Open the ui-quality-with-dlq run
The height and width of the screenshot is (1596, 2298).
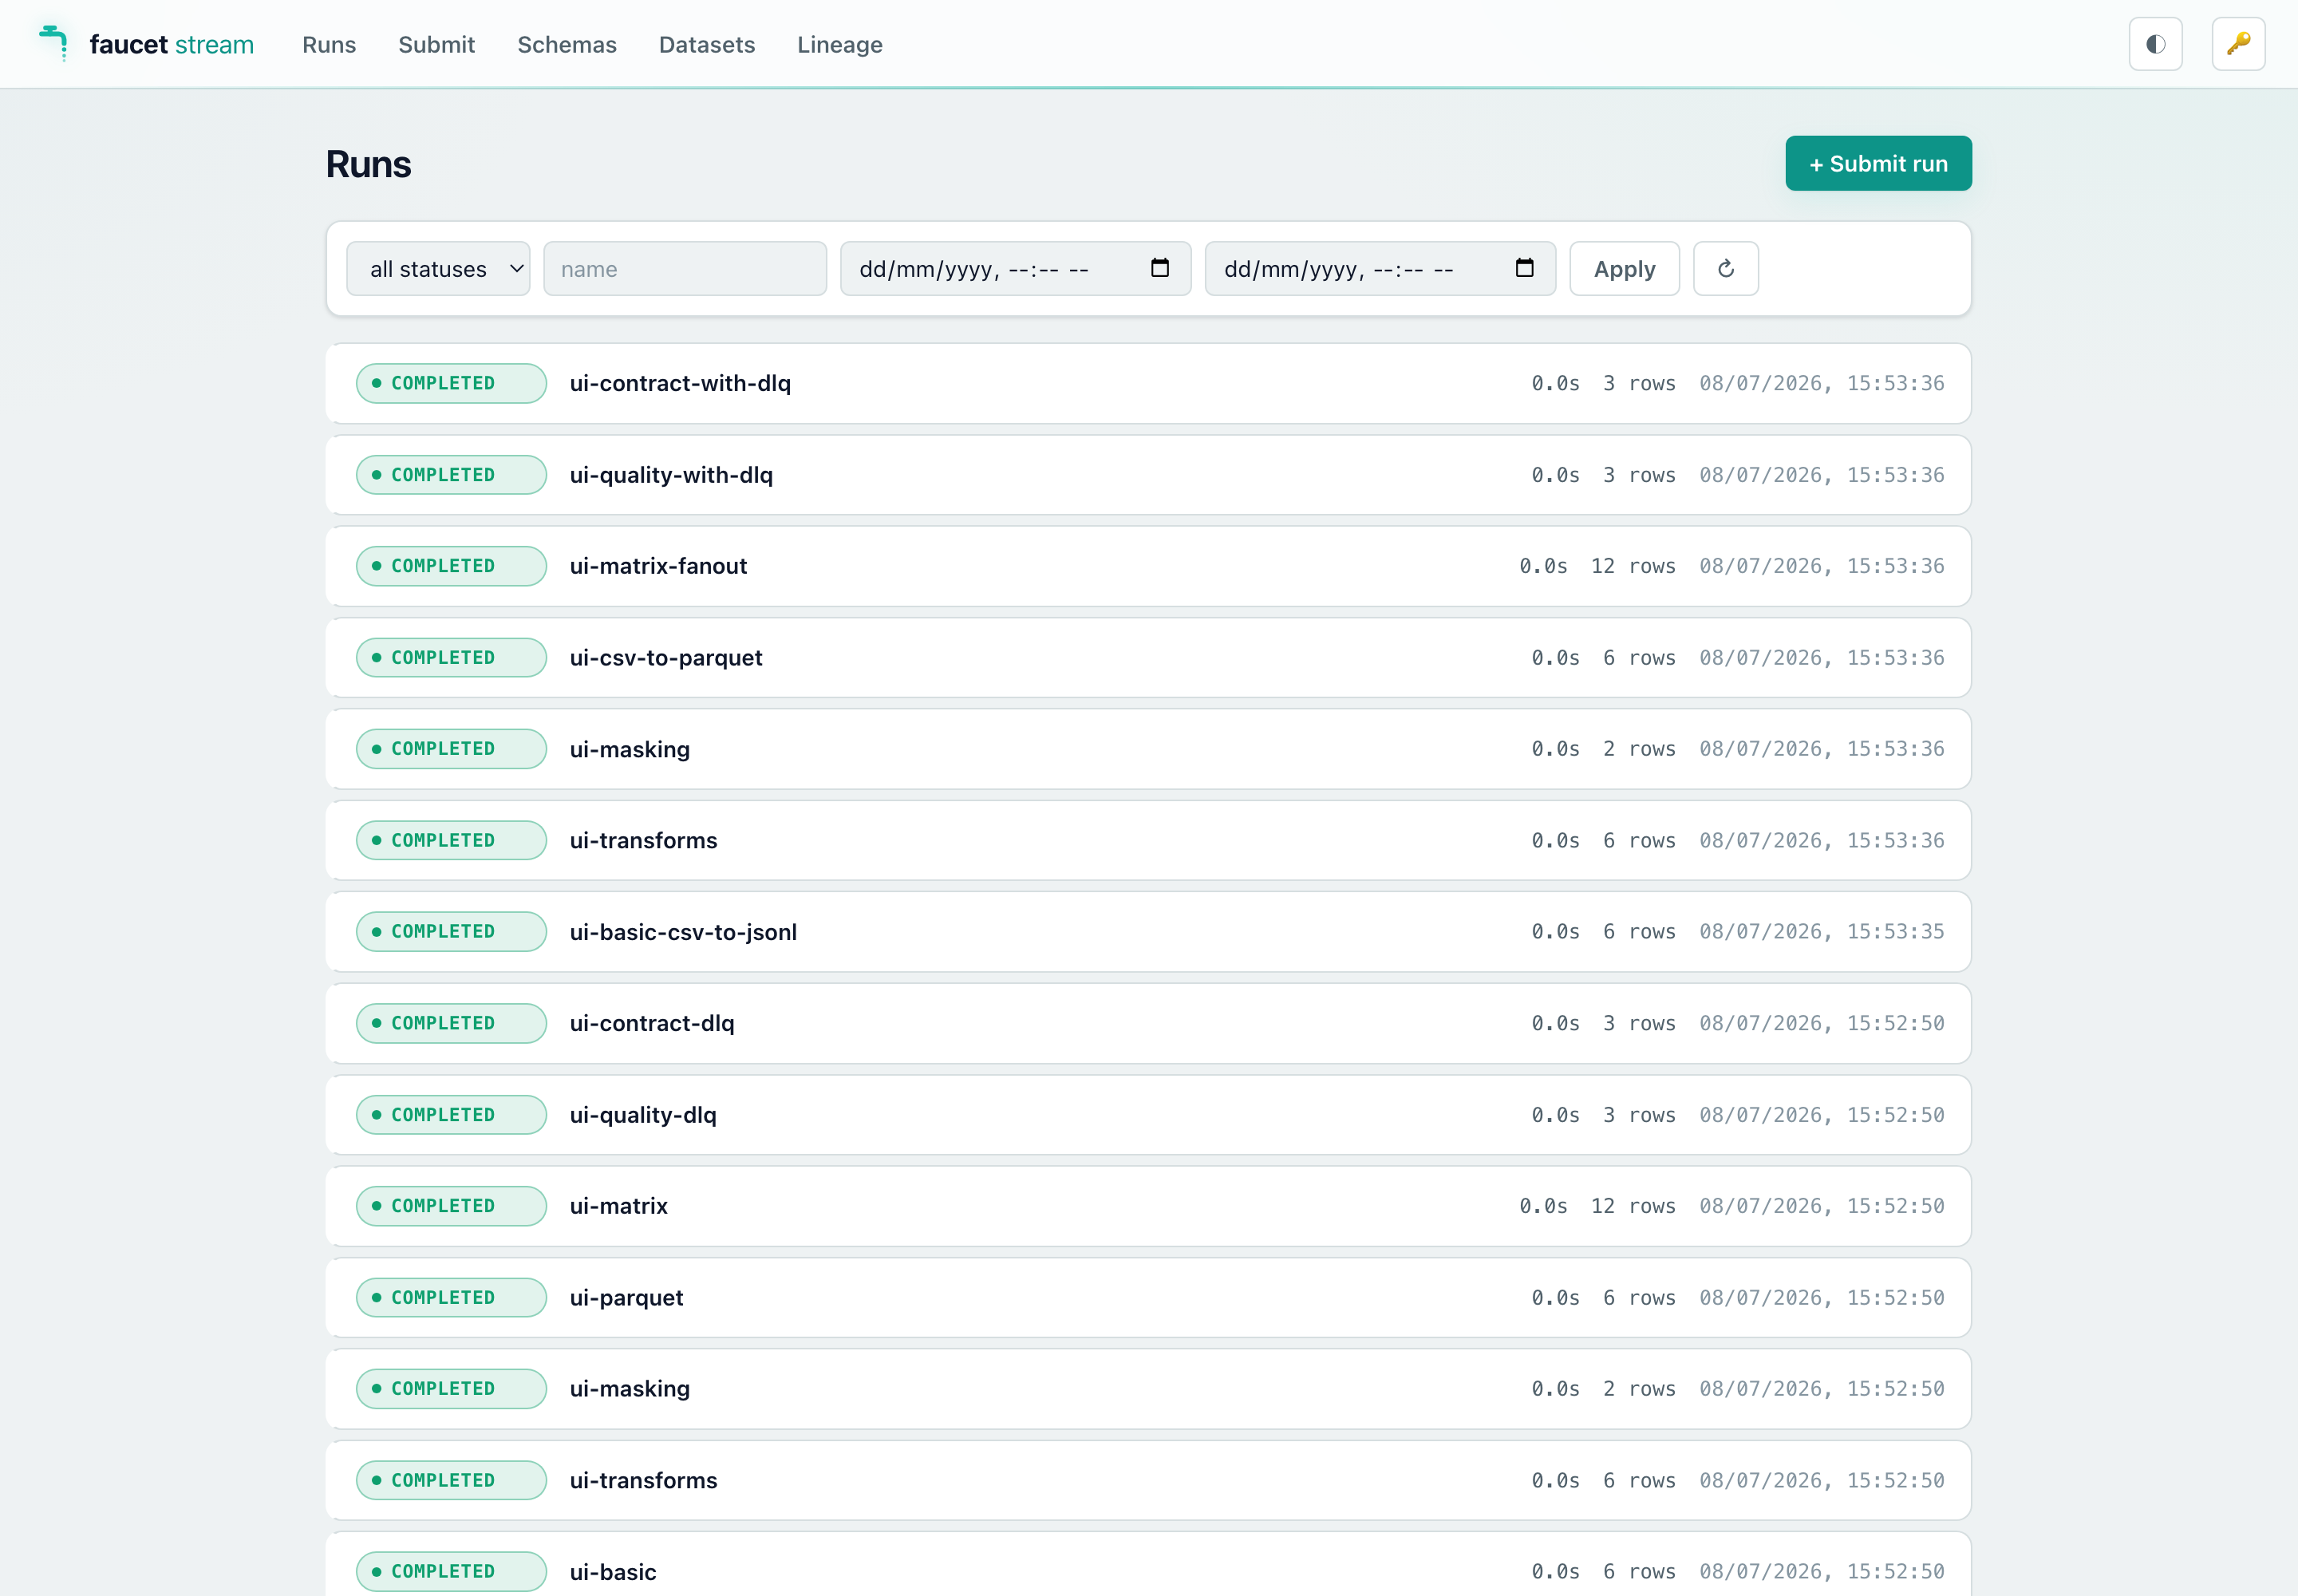point(1148,475)
